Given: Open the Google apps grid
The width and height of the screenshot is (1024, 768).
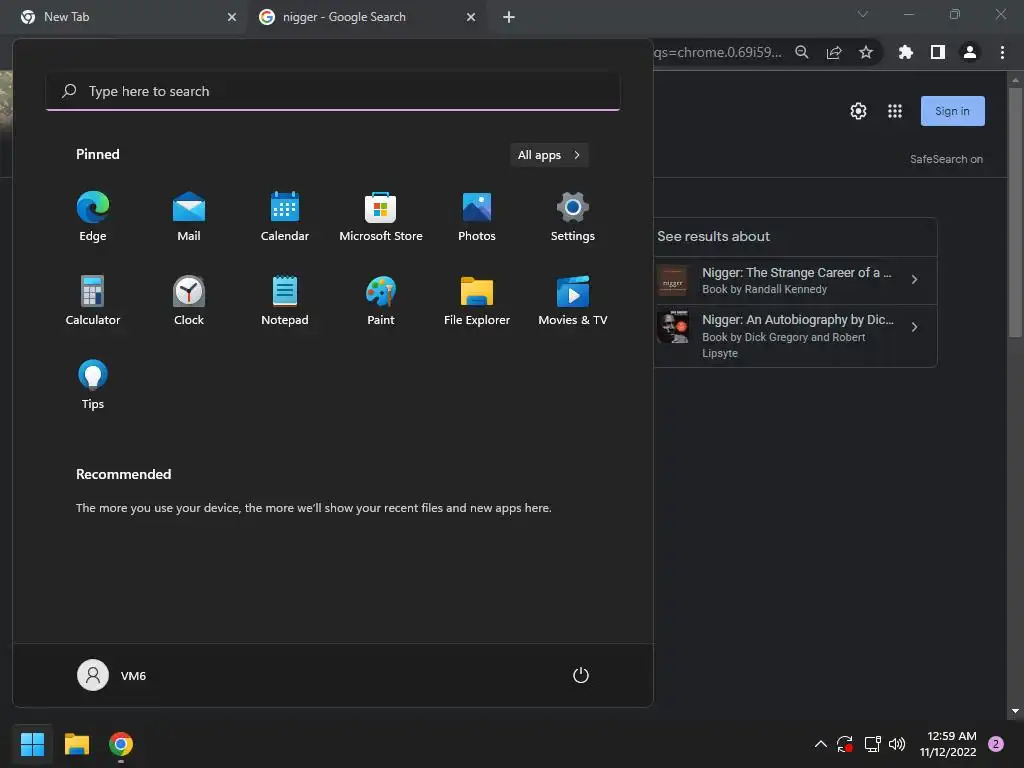Looking at the screenshot, I should pyautogui.click(x=895, y=111).
